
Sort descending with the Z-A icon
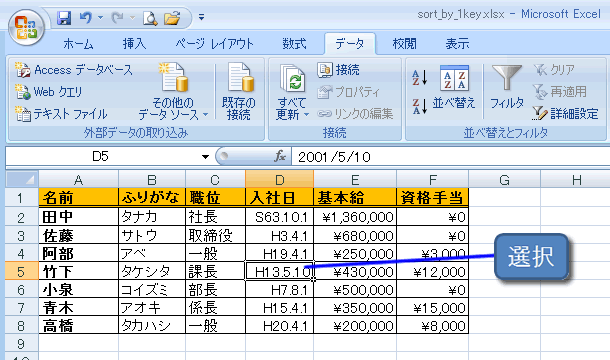click(420, 106)
